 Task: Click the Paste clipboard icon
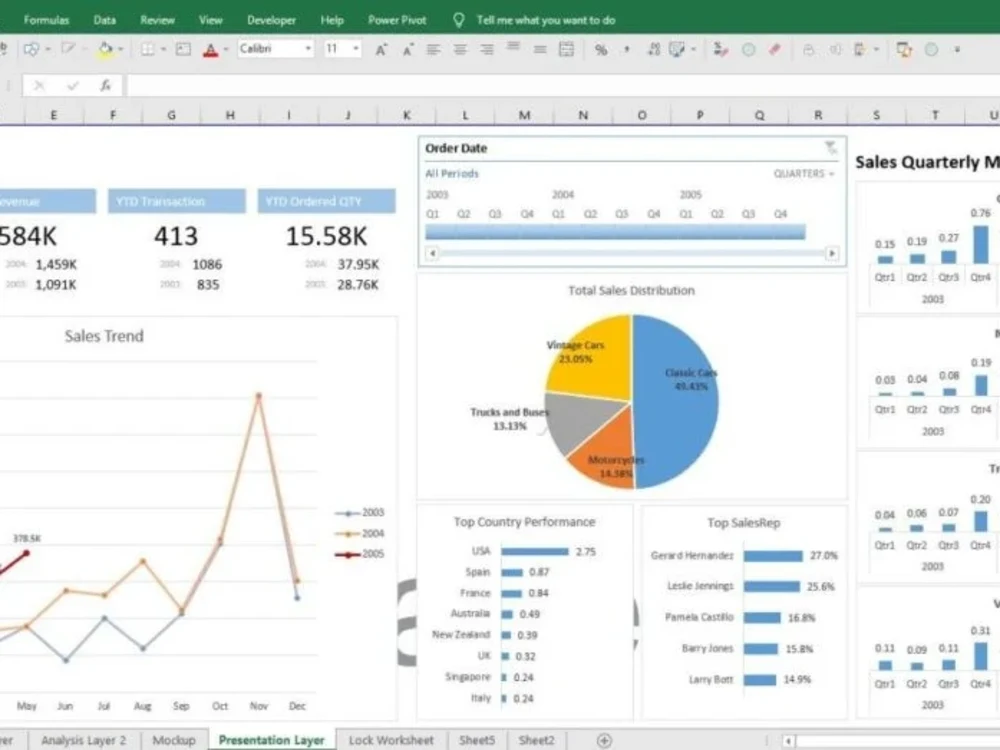860,49
